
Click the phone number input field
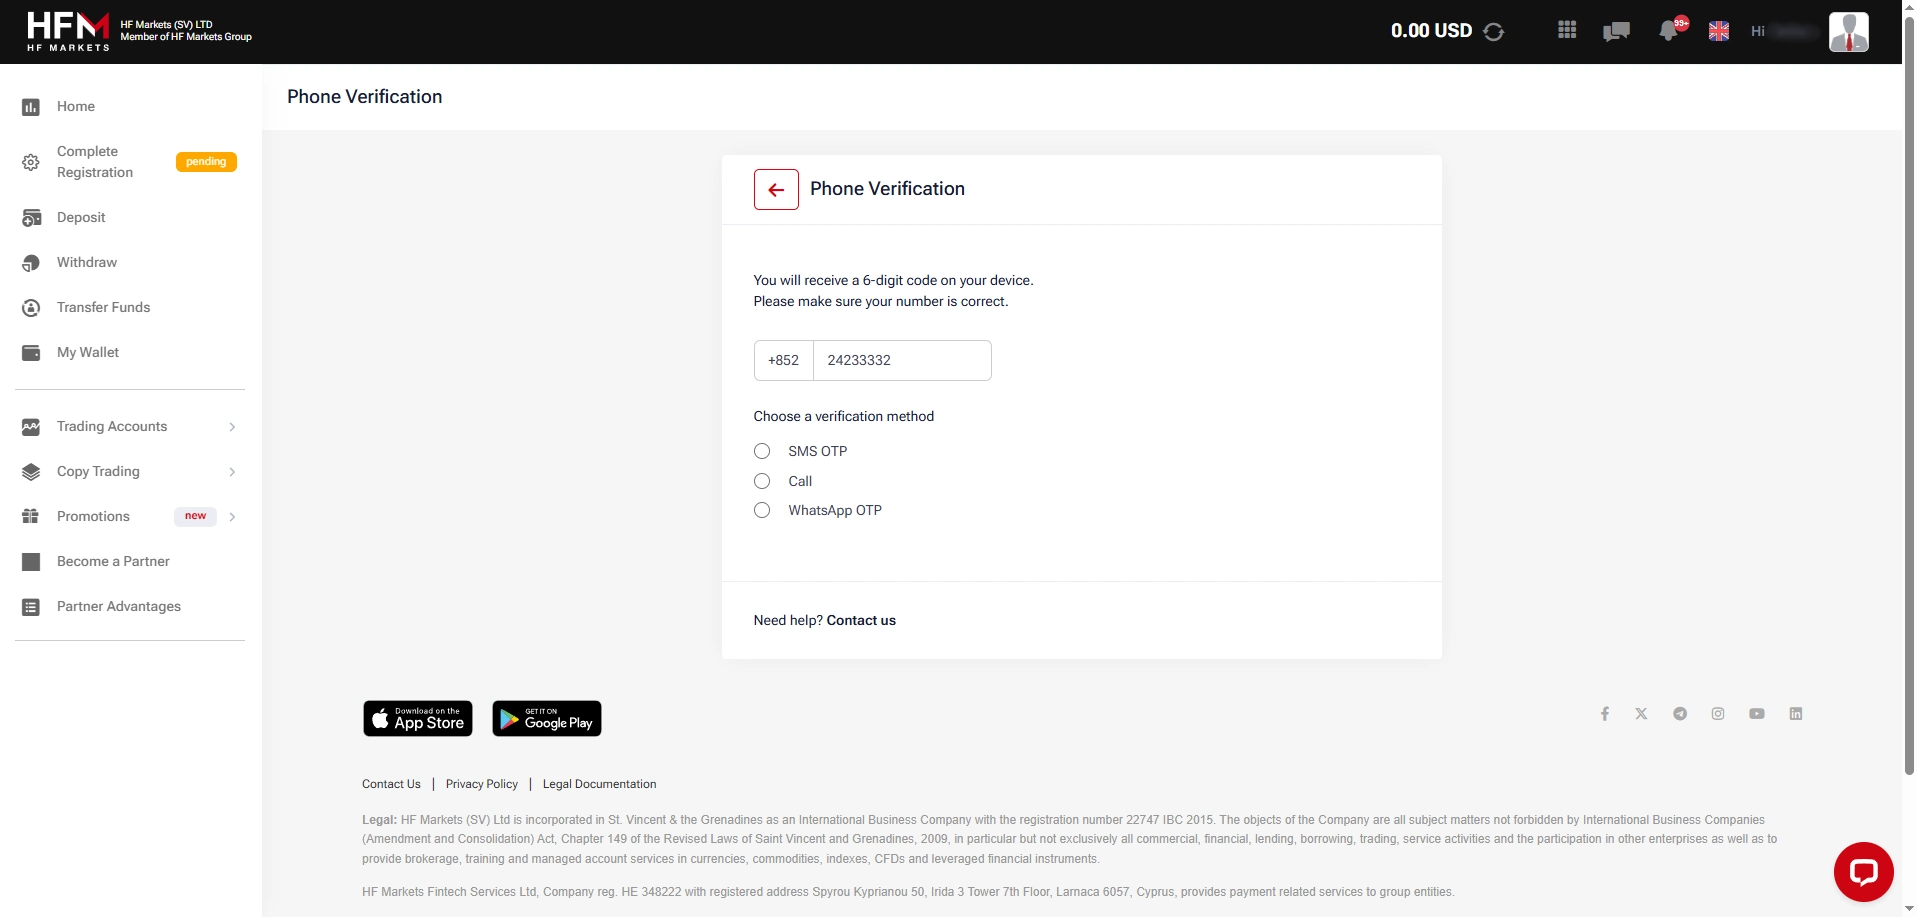coord(902,360)
